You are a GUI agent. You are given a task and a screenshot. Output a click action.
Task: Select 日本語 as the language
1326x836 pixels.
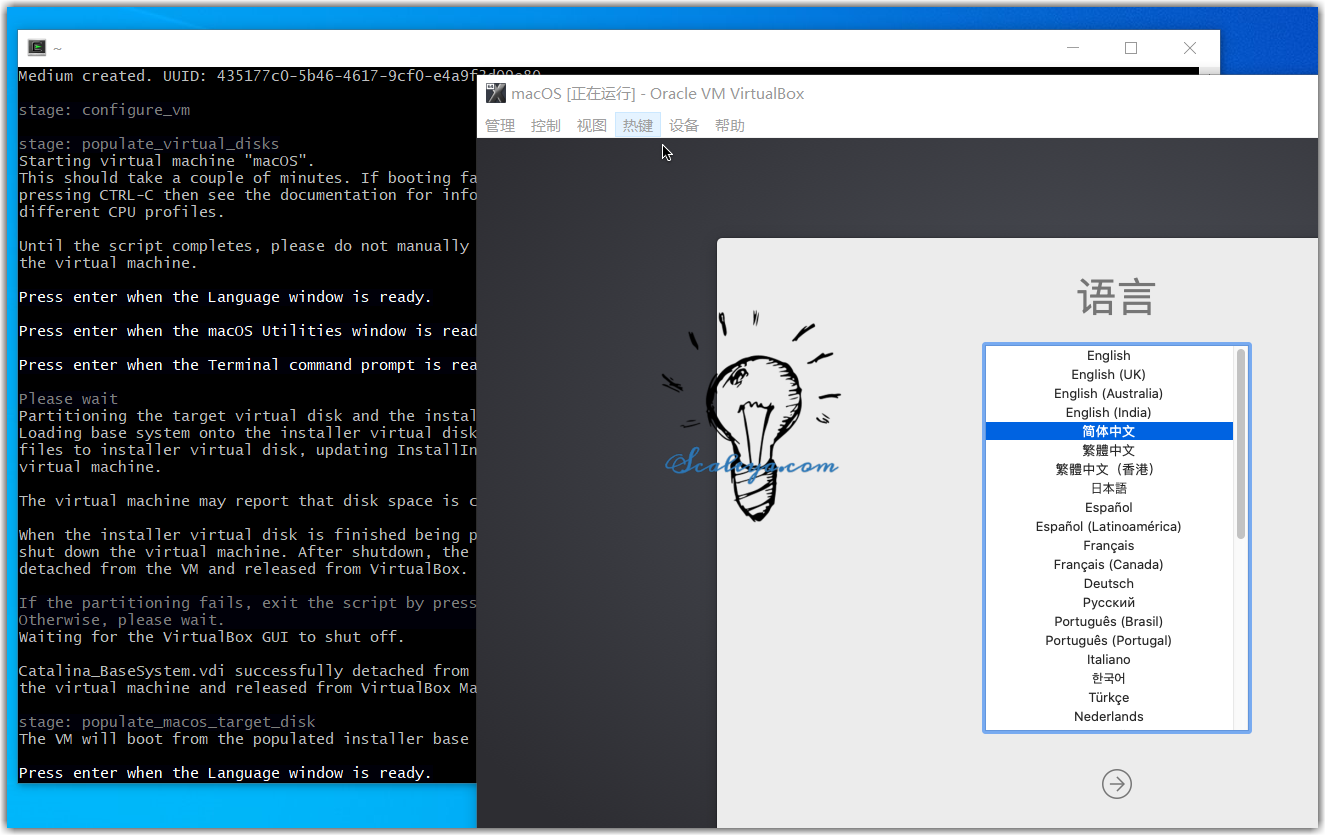1108,489
